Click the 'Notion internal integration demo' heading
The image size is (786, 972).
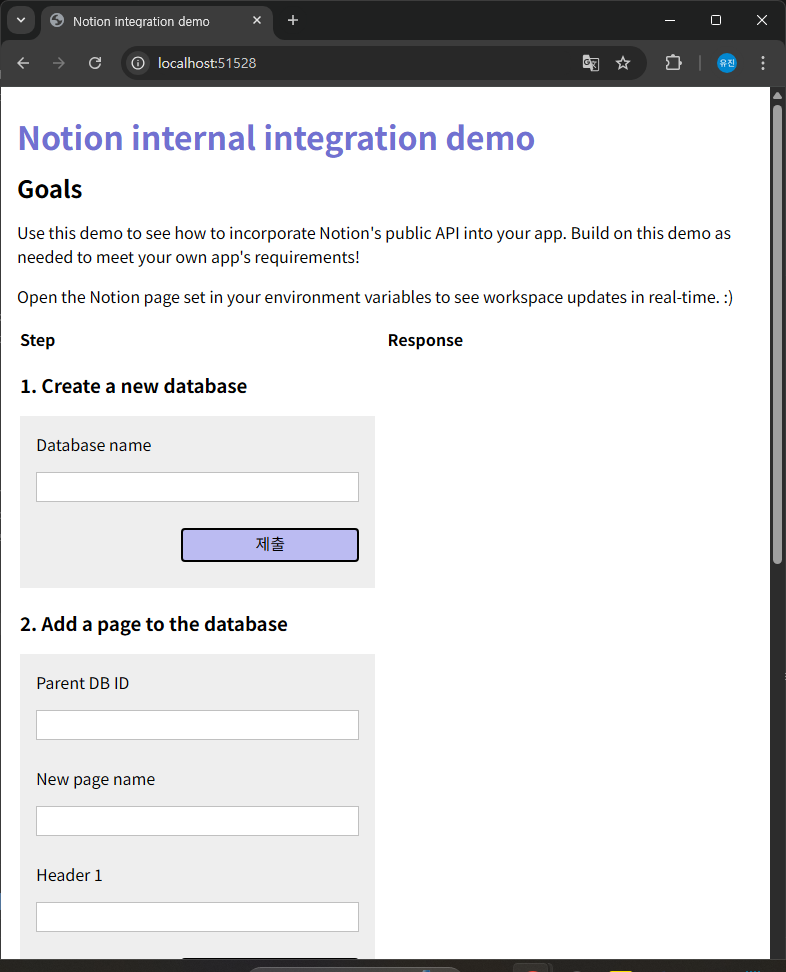pyautogui.click(x=276, y=138)
